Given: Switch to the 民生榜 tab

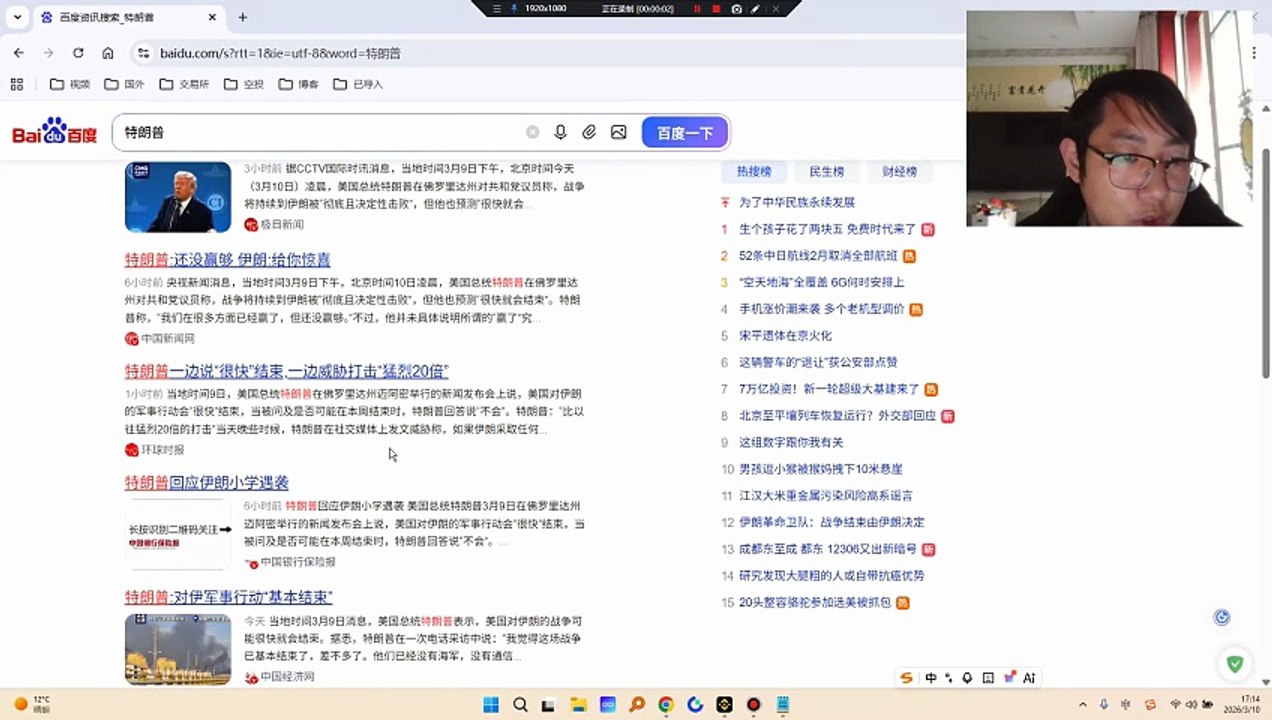Looking at the screenshot, I should tap(827, 172).
